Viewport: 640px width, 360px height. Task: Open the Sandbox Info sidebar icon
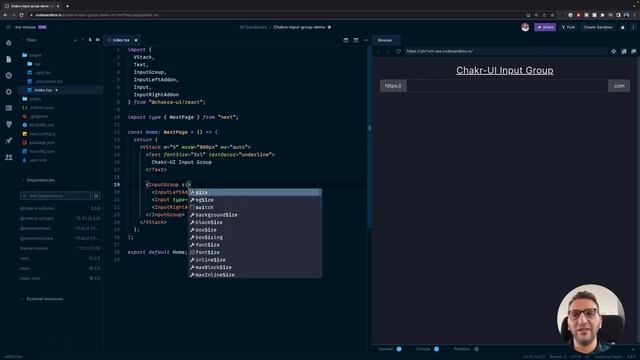(x=9, y=43)
